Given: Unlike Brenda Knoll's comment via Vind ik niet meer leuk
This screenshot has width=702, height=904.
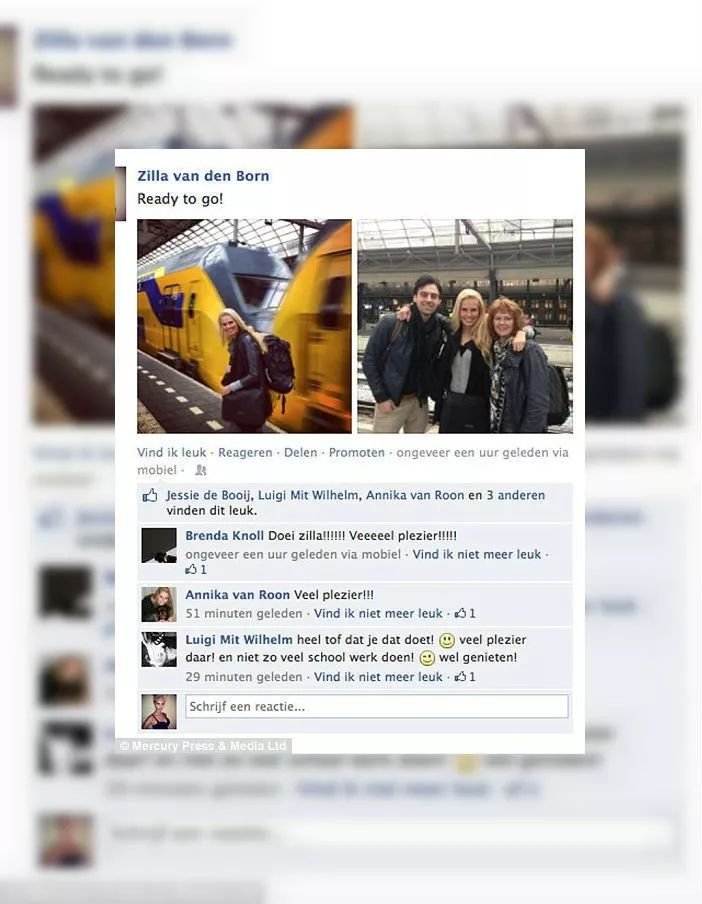Looking at the screenshot, I should 477,555.
